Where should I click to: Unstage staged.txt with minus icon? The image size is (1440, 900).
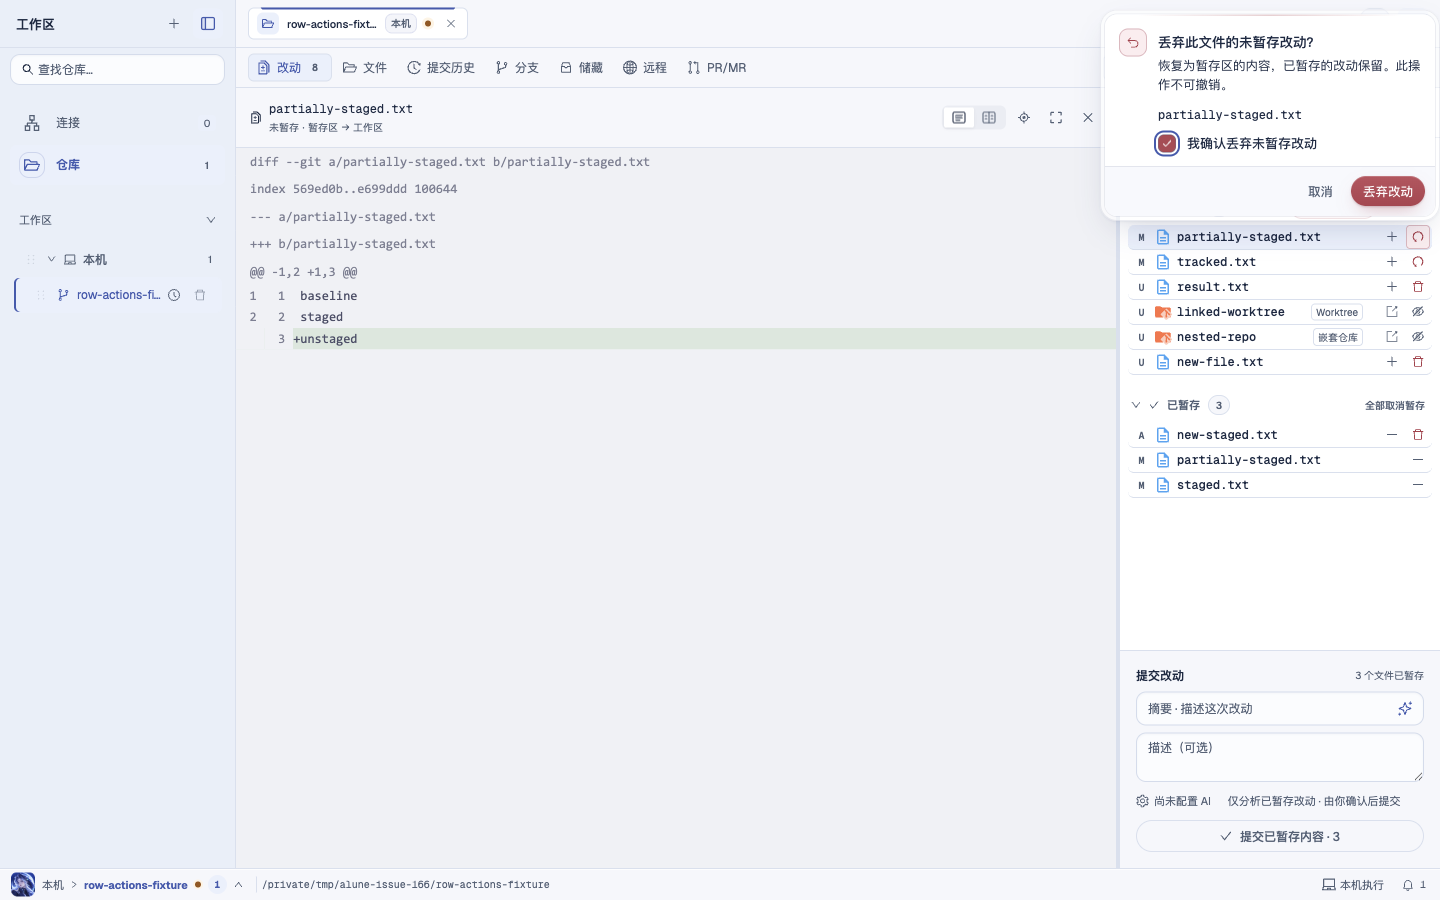pos(1418,485)
